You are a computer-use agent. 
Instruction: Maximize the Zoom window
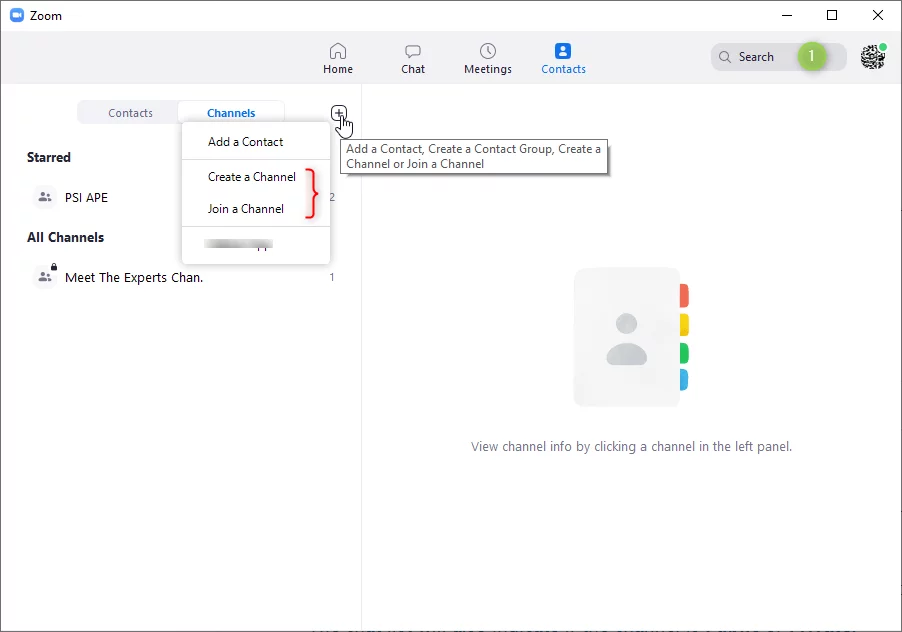pyautogui.click(x=832, y=15)
